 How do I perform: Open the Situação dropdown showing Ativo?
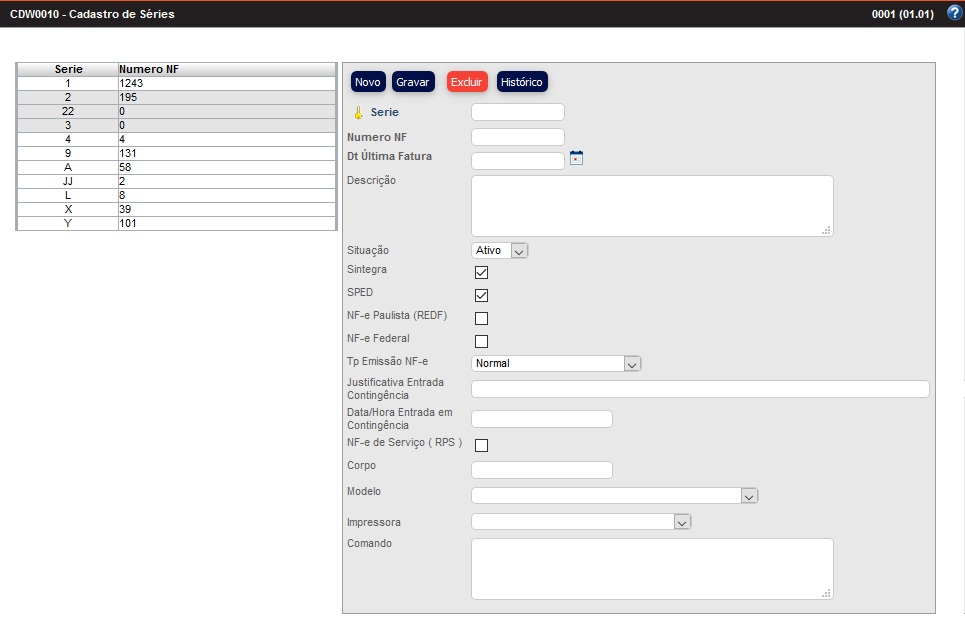point(499,251)
